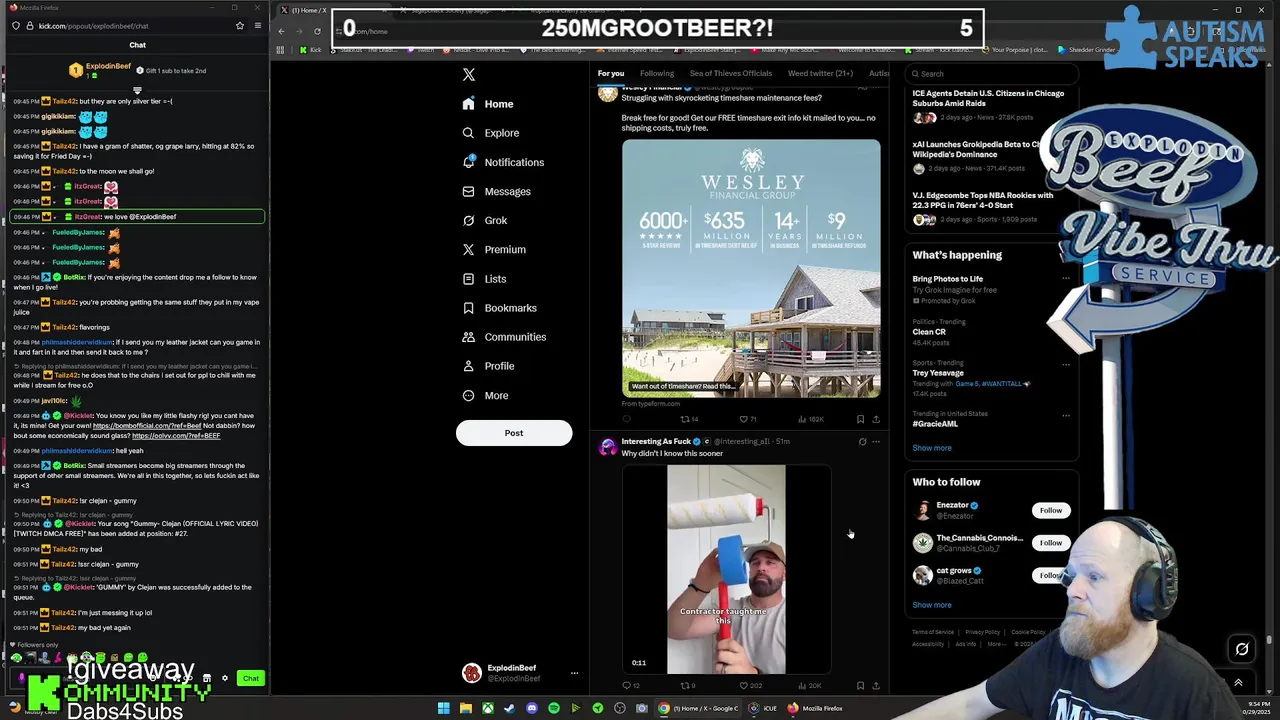Viewport: 1280px width, 720px height.
Task: Switch to Sea of Thieves Officials tab
Action: 731,73
